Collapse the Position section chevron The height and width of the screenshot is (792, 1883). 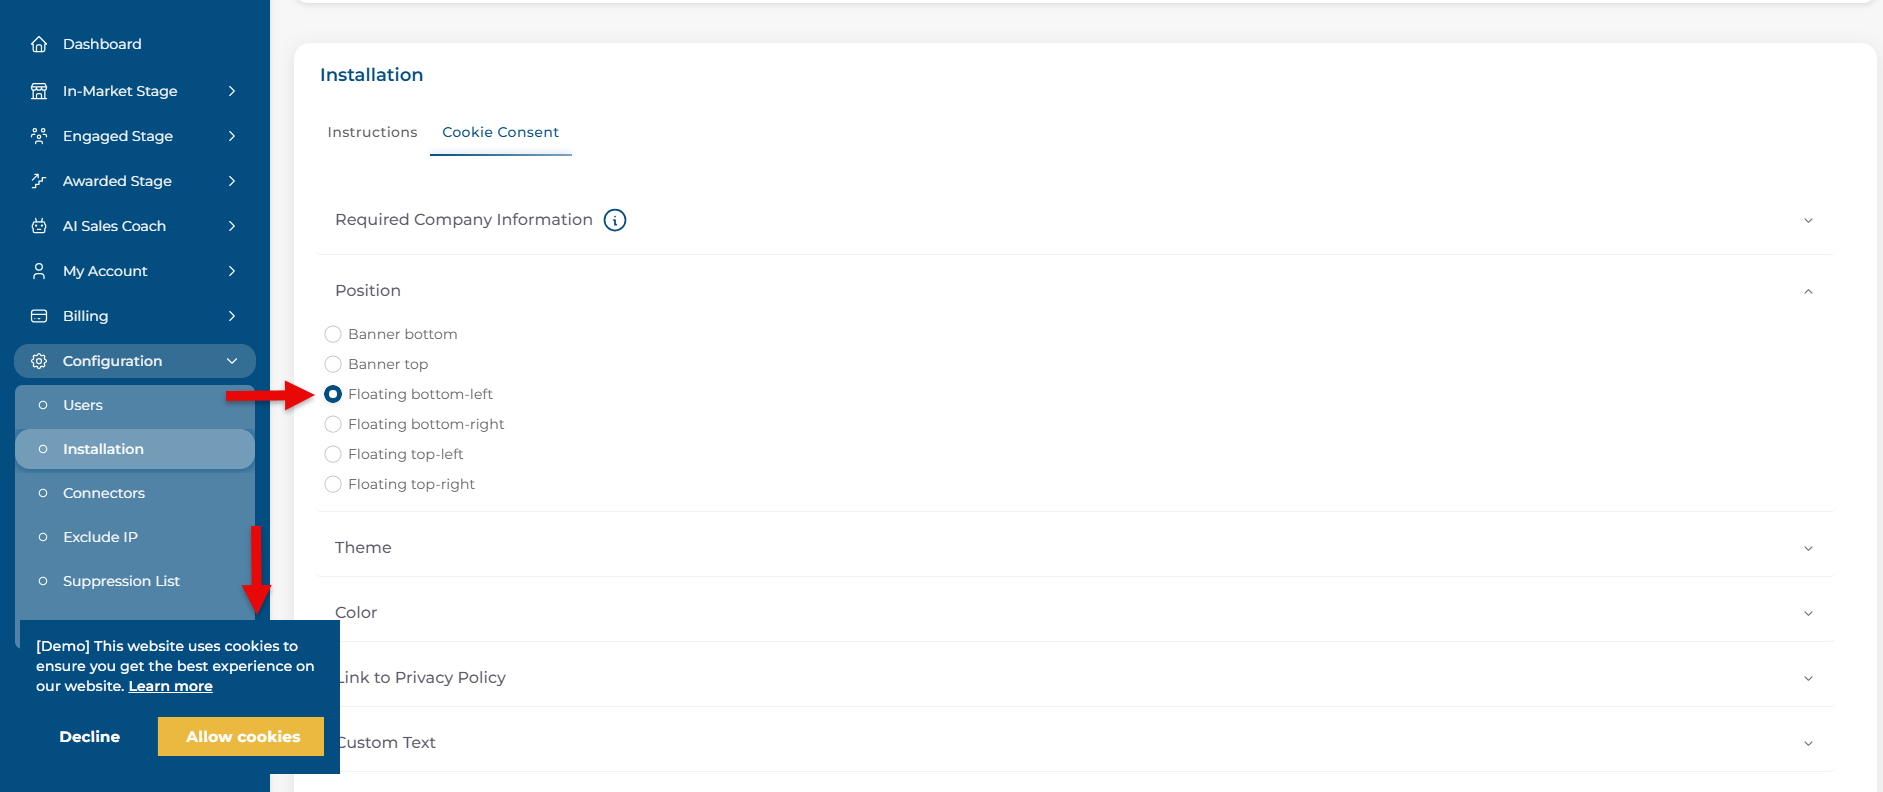coord(1807,291)
